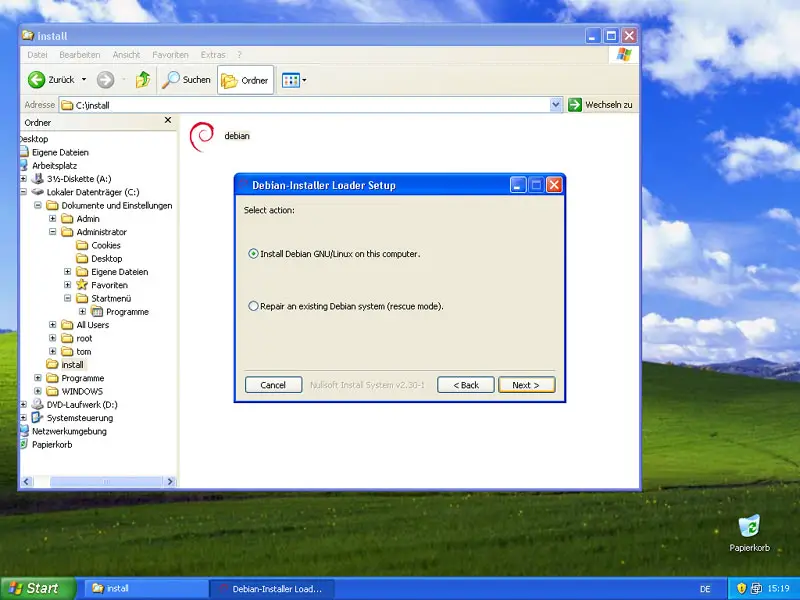Cancel the Debian-Installer Loader Setup

[x=273, y=384]
